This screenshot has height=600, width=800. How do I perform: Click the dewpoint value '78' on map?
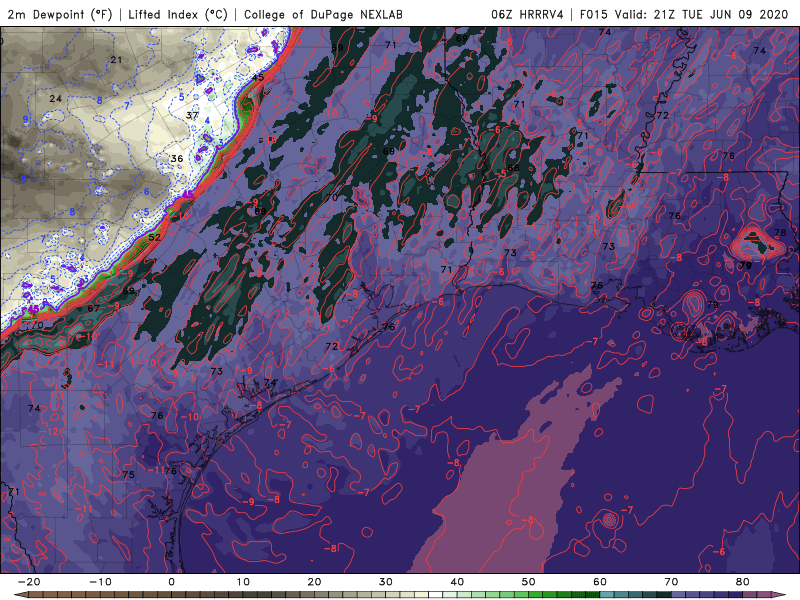coord(780,233)
